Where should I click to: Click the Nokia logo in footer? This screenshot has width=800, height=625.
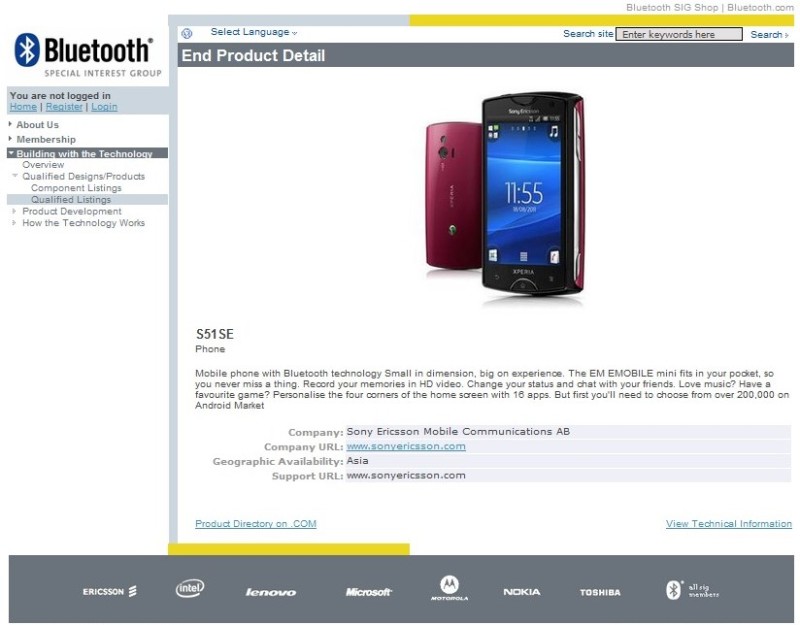[521, 592]
